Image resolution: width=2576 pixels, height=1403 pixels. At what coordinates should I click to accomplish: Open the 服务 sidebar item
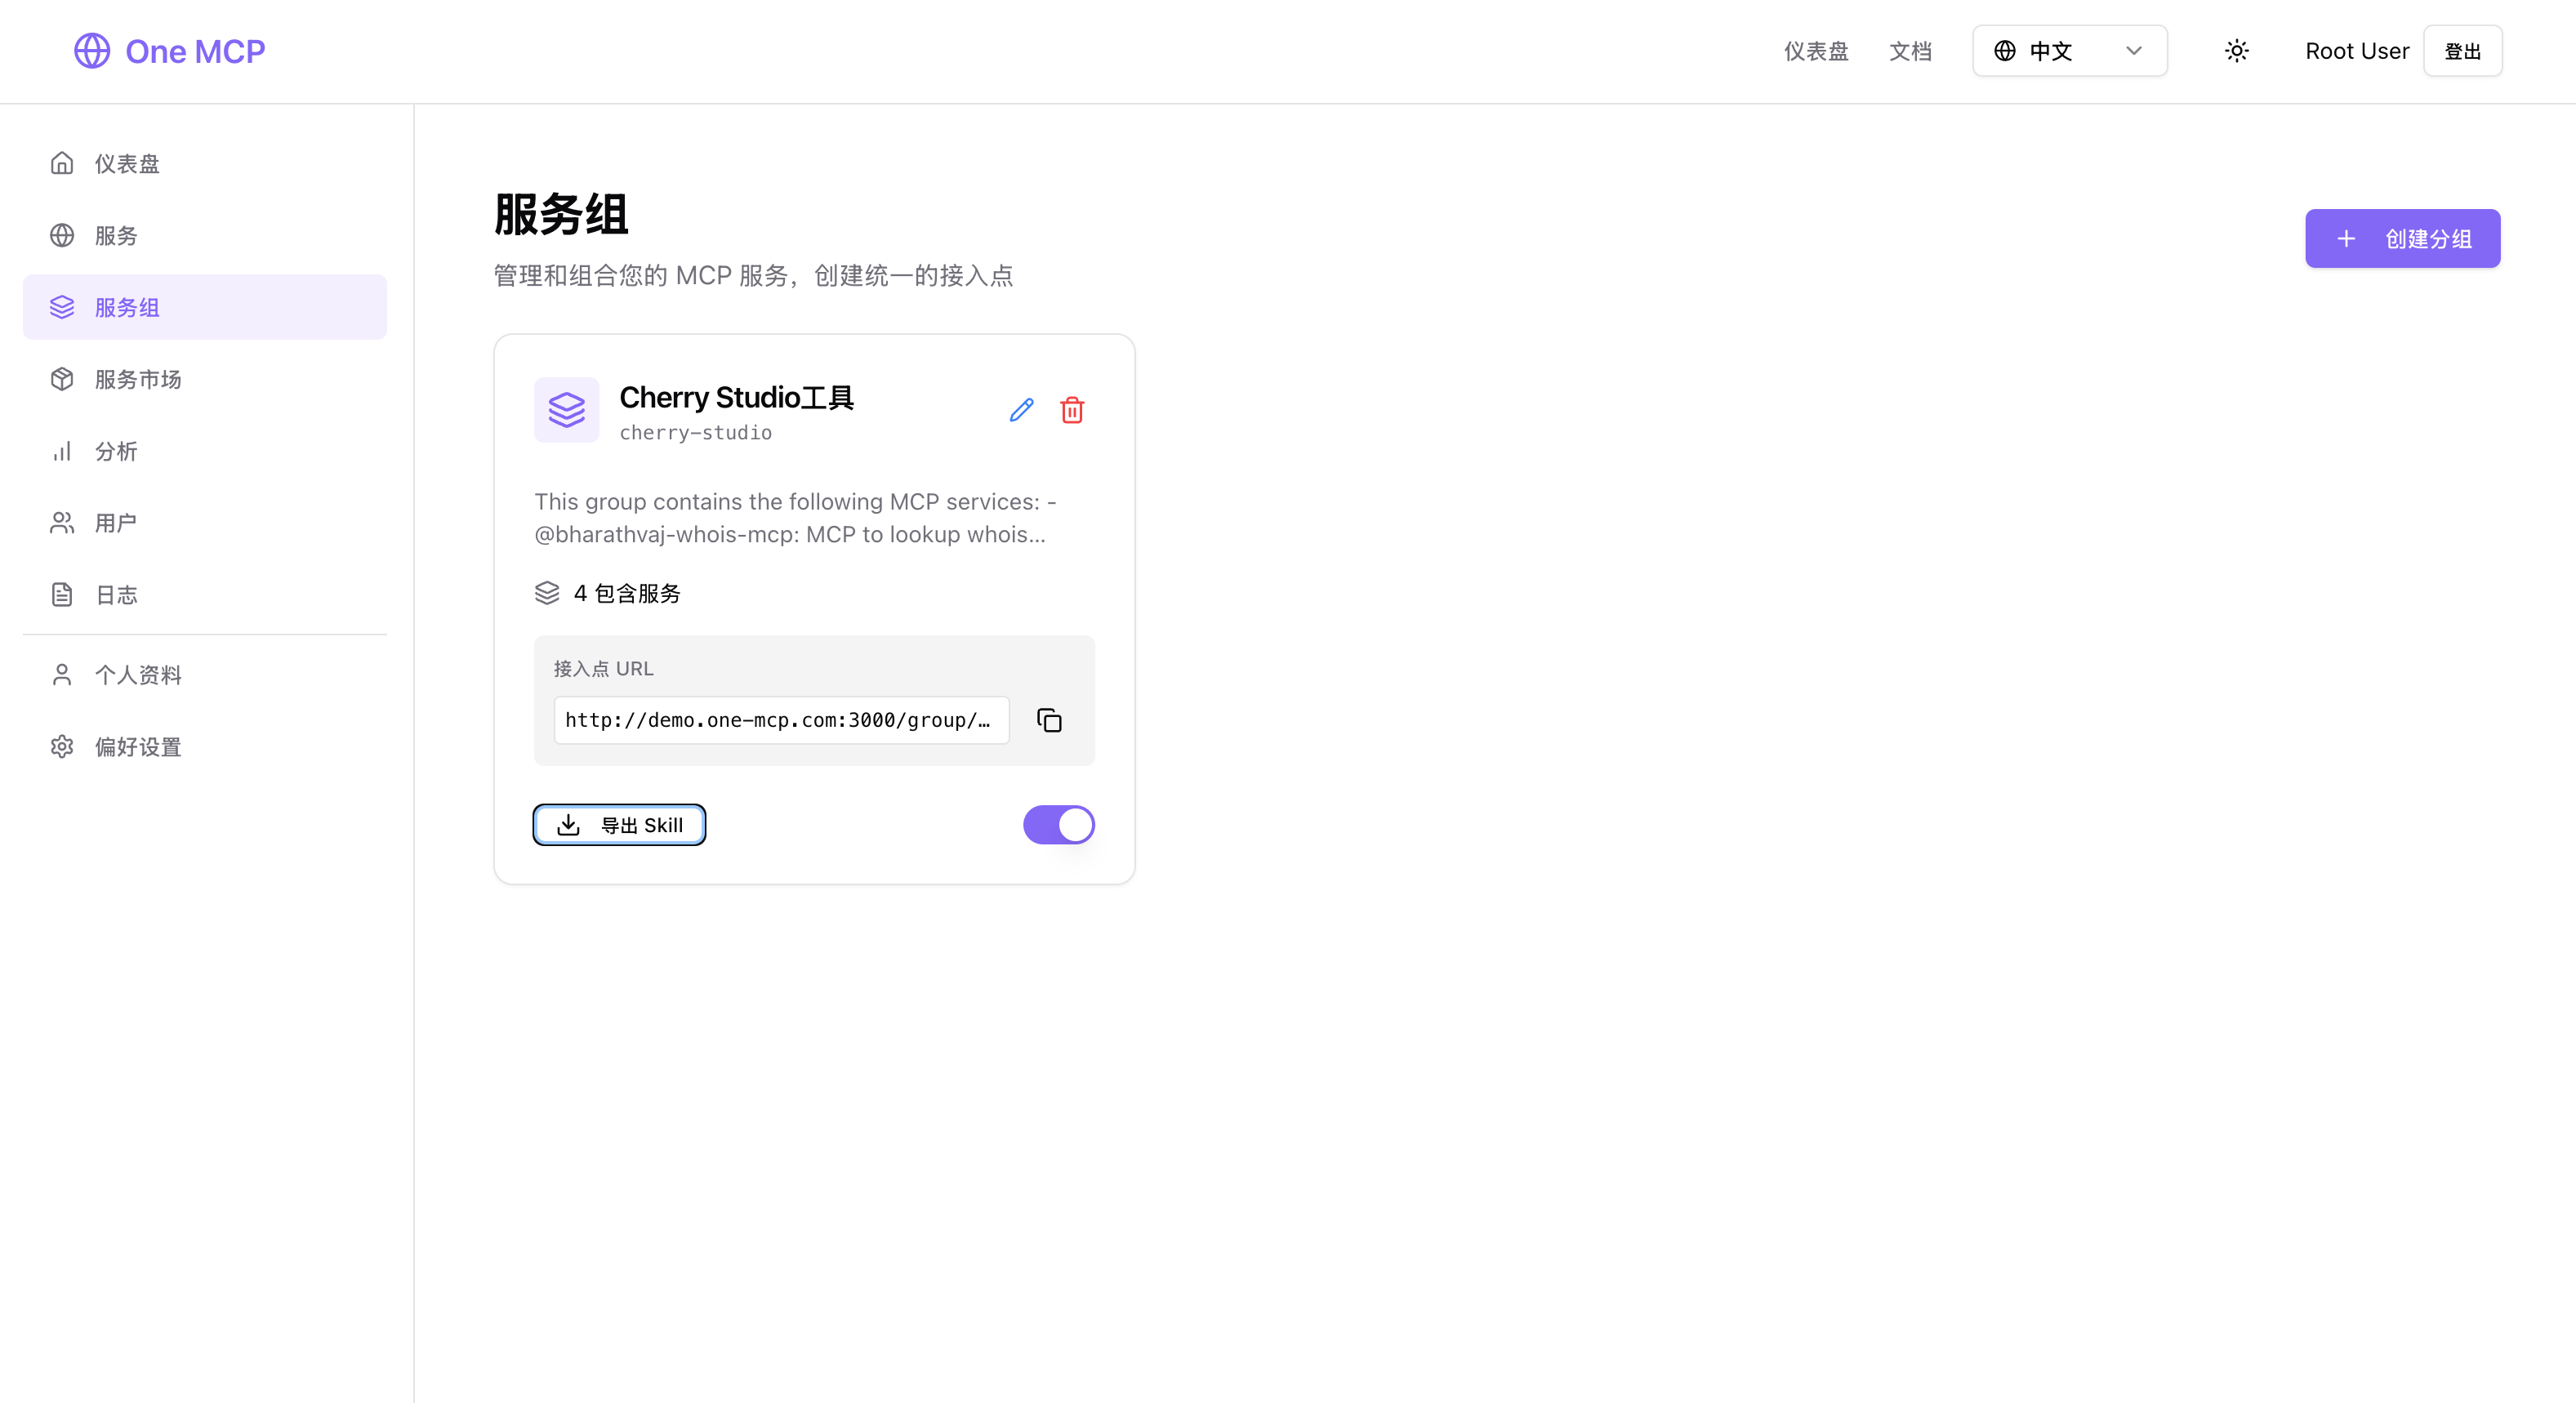[204, 235]
